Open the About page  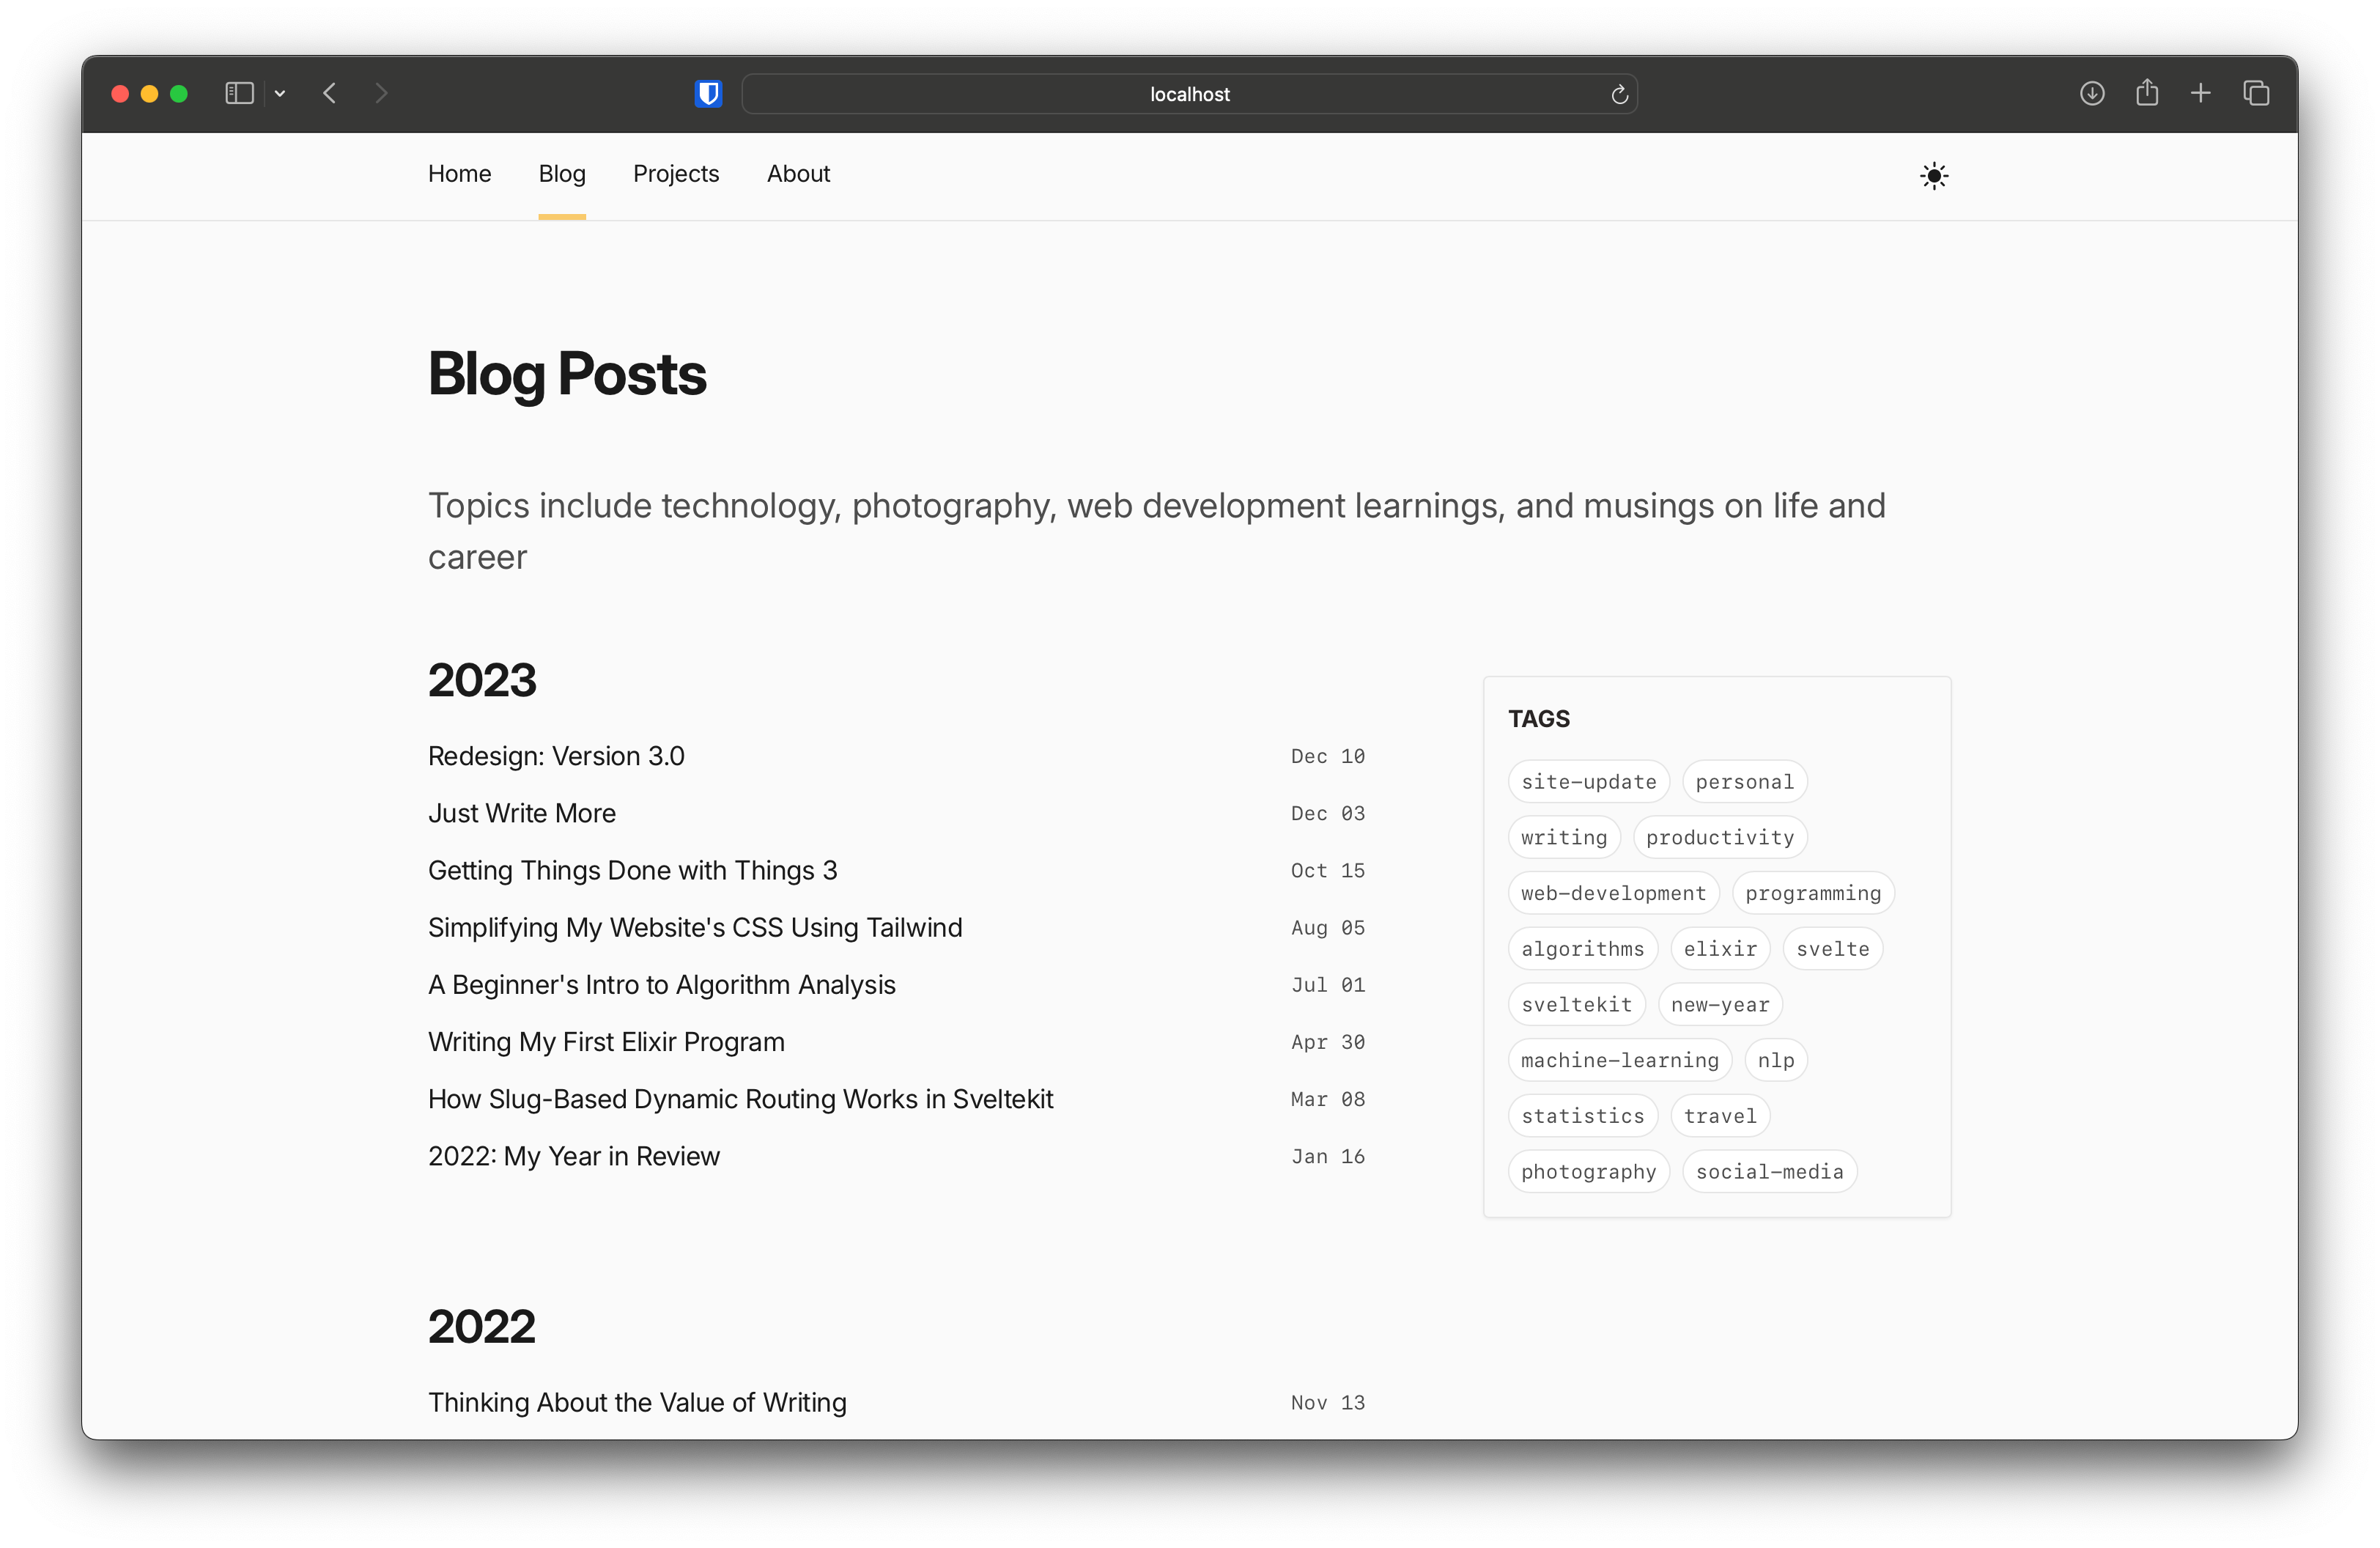tap(798, 173)
